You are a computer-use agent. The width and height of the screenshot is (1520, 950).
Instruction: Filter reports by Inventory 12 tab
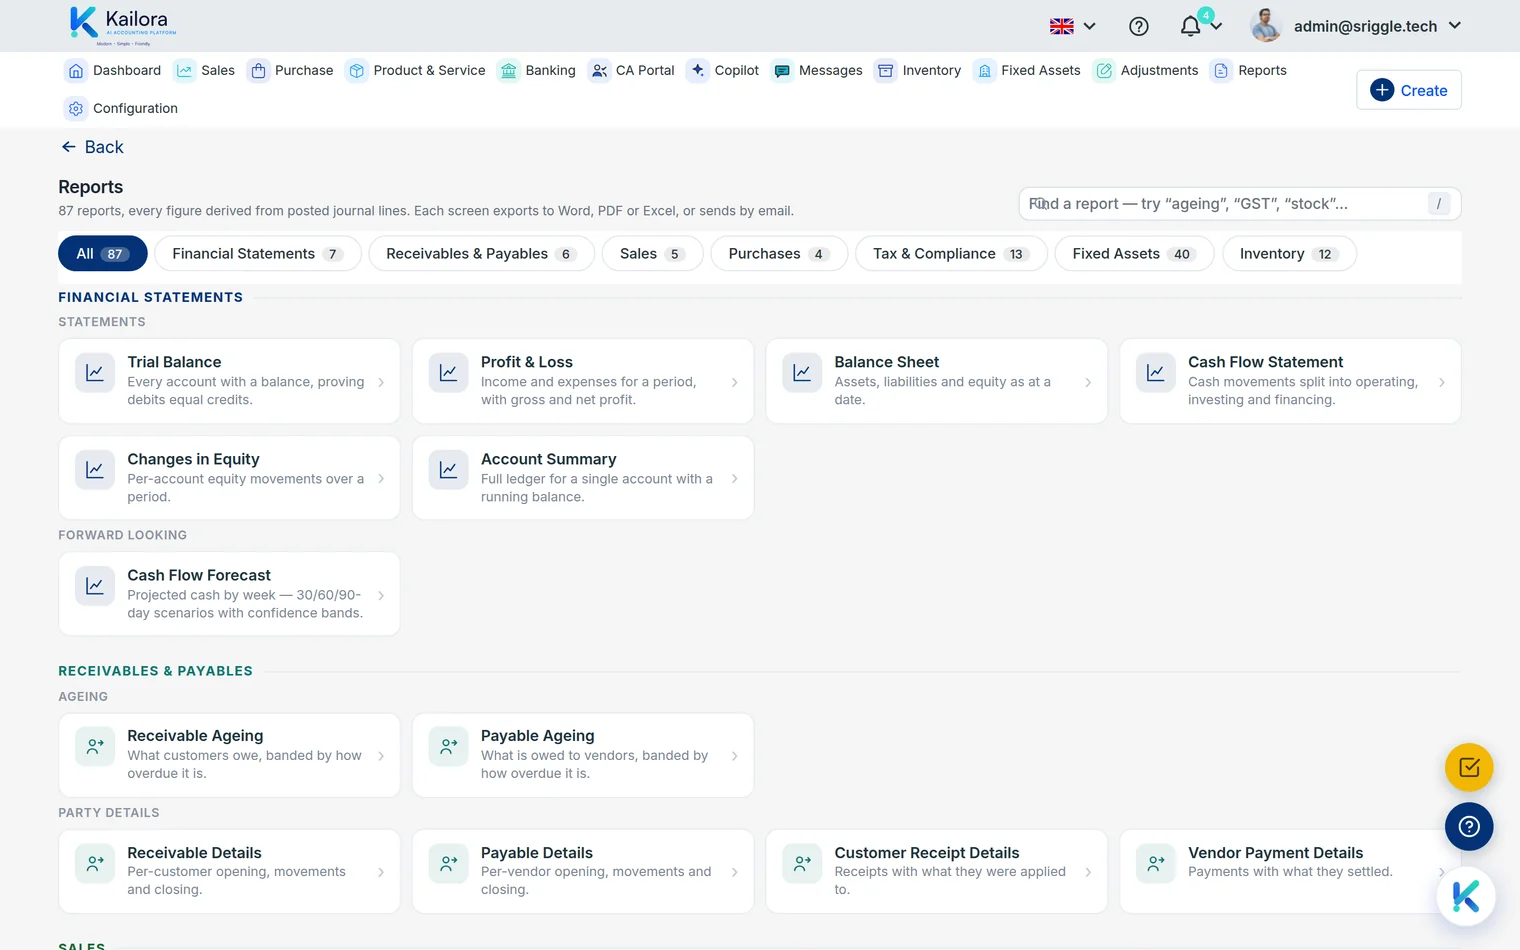pos(1289,254)
